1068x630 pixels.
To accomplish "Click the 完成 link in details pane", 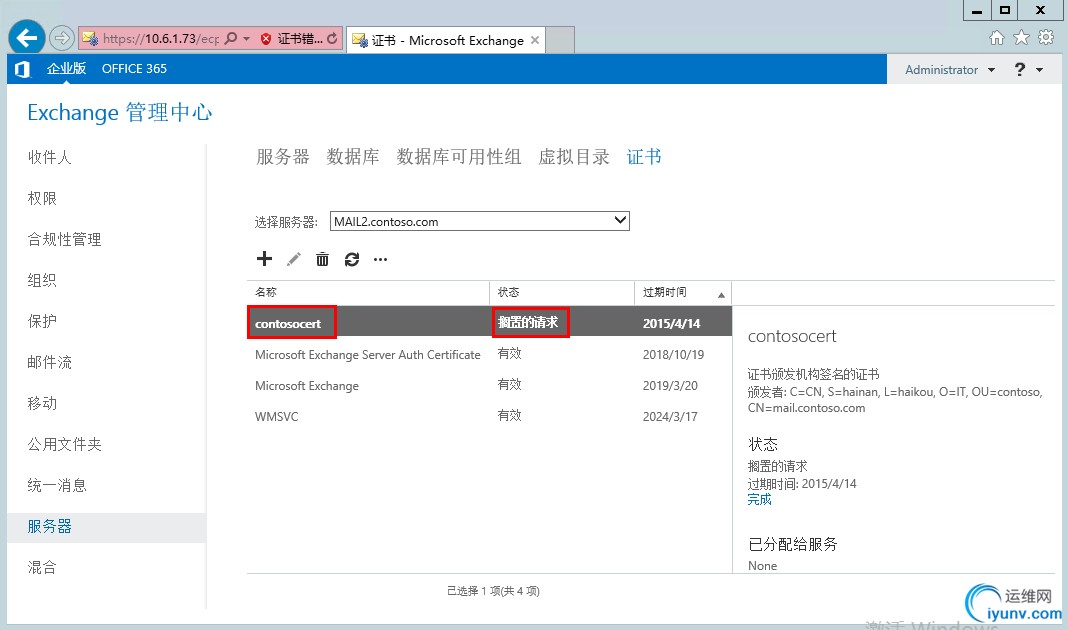I will (759, 499).
